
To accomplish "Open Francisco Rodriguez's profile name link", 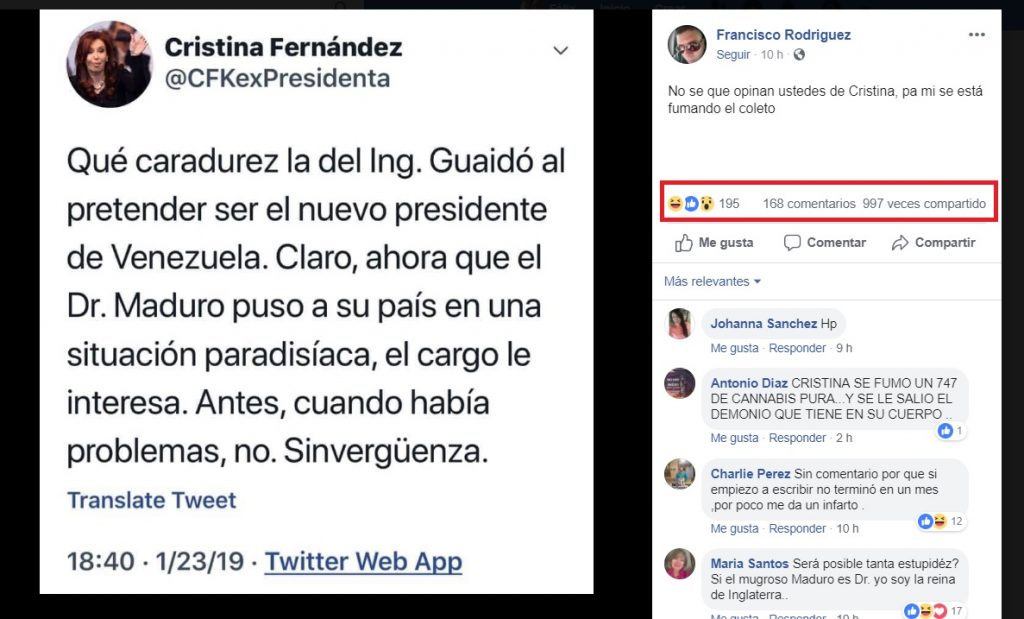I will click(783, 35).
